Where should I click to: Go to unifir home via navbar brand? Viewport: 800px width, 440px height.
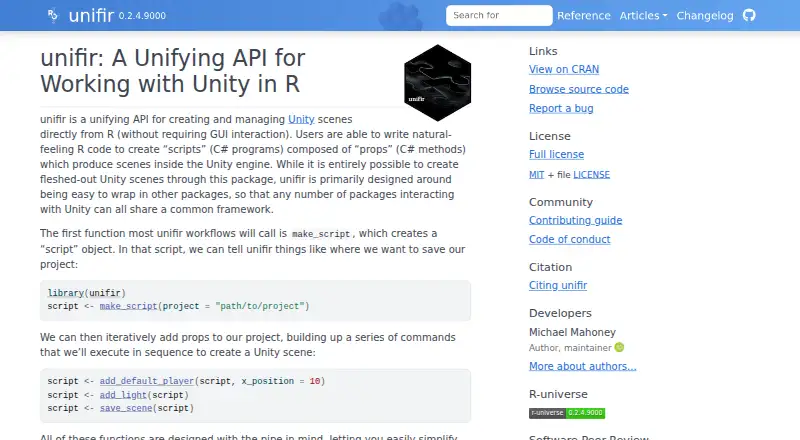click(x=91, y=15)
